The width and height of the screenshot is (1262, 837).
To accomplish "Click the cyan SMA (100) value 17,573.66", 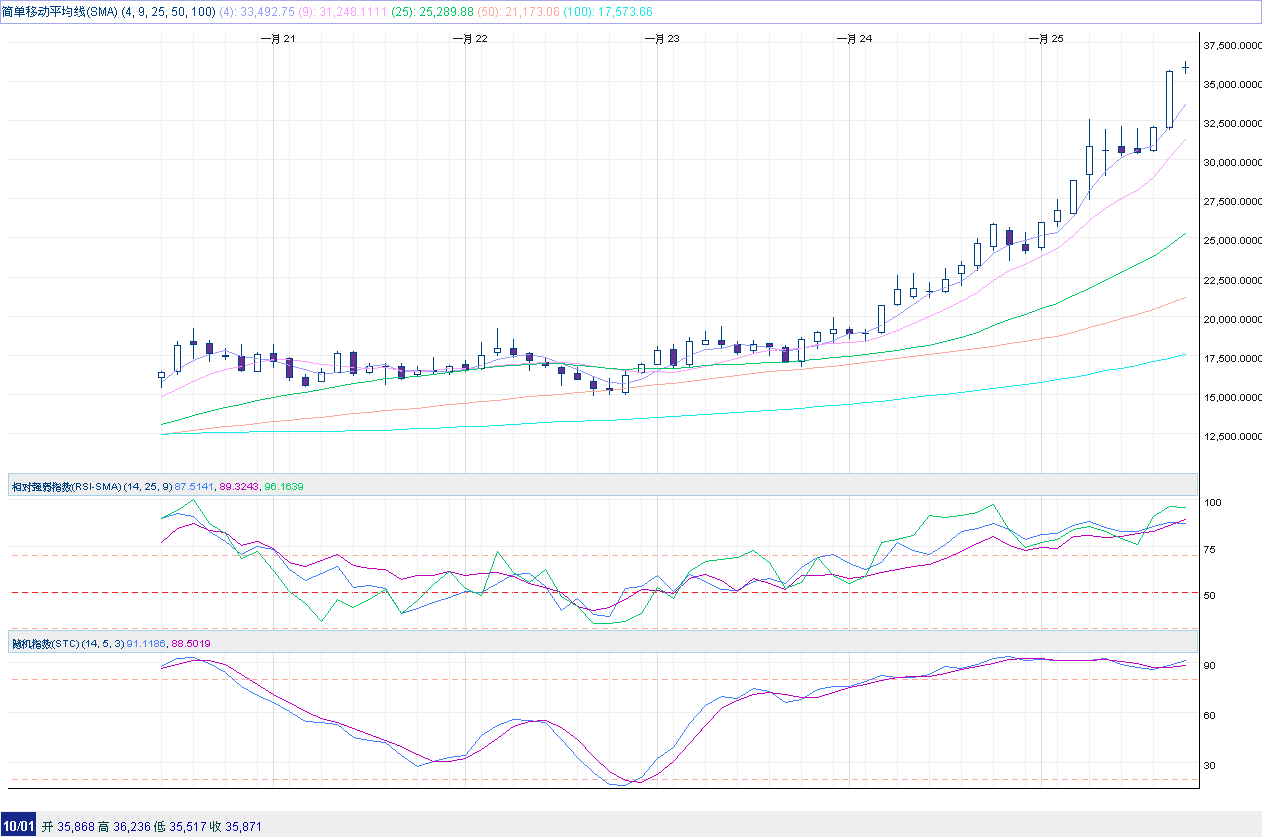I will [621, 11].
